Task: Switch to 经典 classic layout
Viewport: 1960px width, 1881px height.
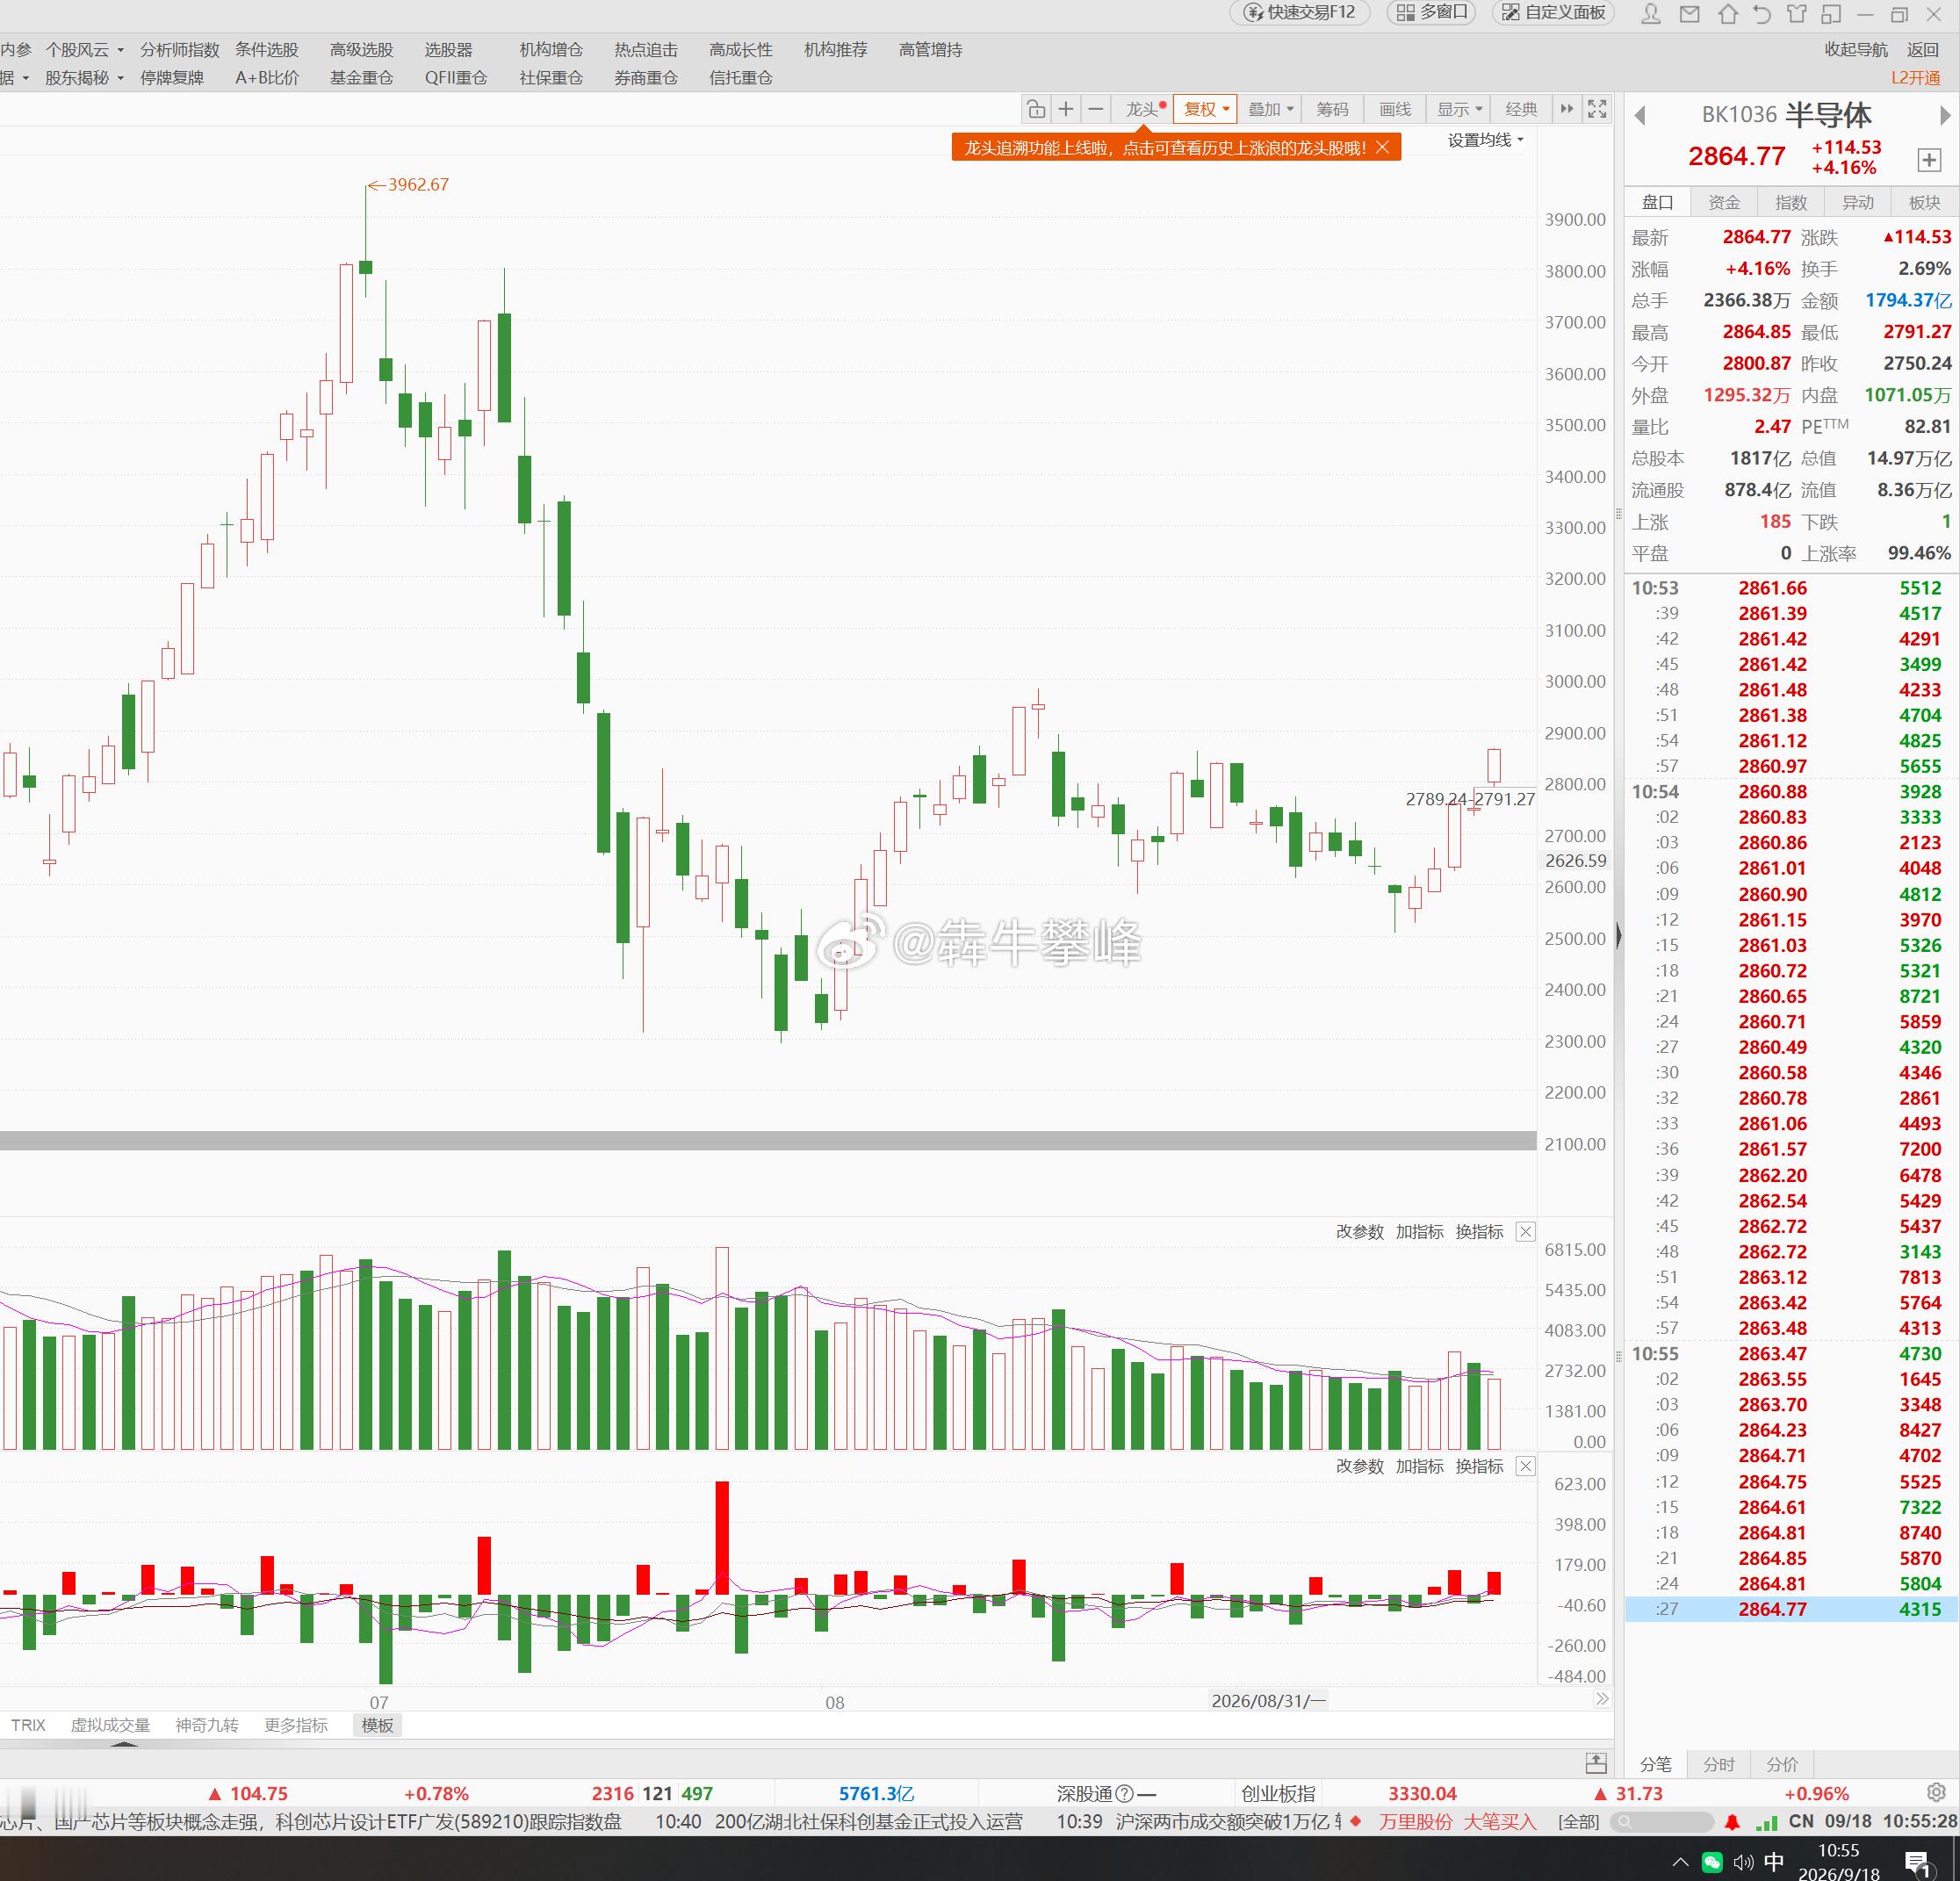Action: pyautogui.click(x=1521, y=109)
